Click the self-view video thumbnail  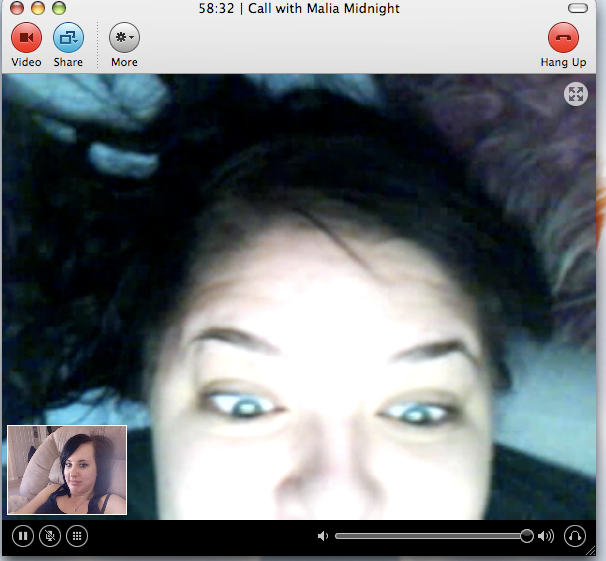(x=67, y=470)
